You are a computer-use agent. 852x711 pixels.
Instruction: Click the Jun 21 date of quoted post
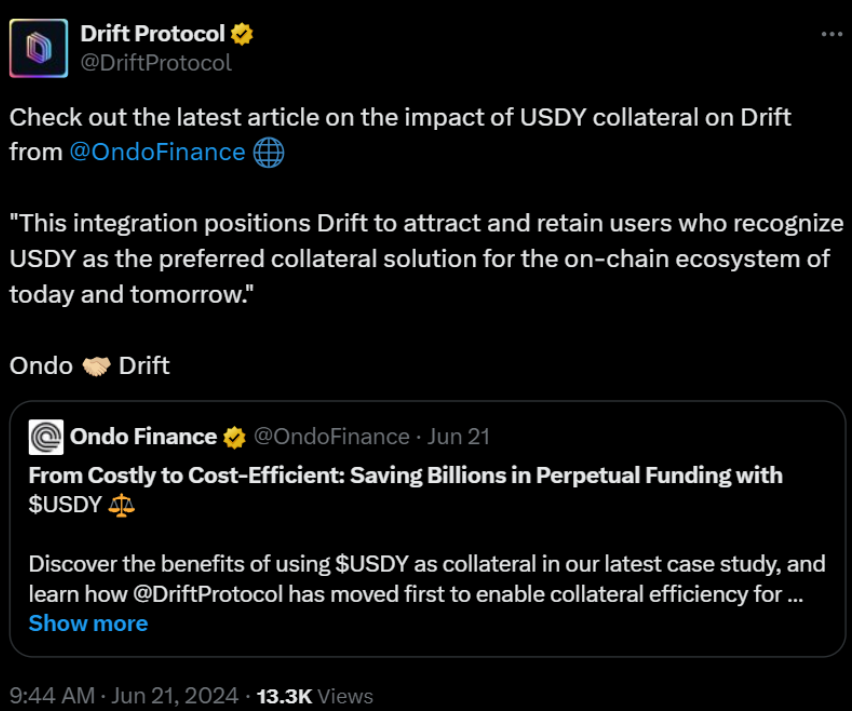coord(459,437)
